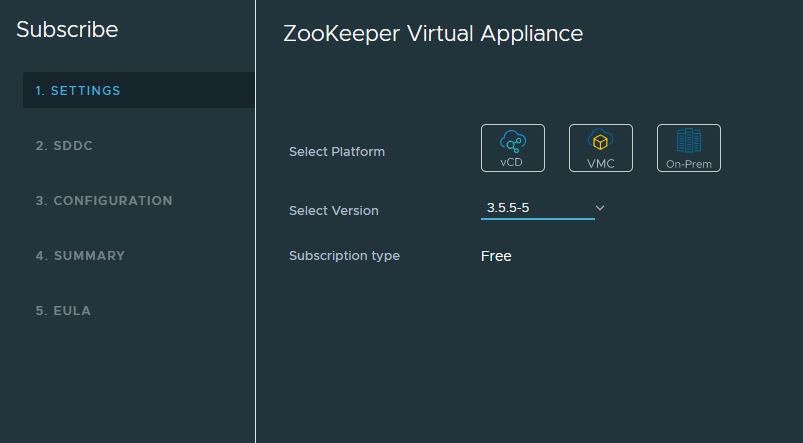
Task: Click the Free subscription type value
Action: (x=496, y=256)
